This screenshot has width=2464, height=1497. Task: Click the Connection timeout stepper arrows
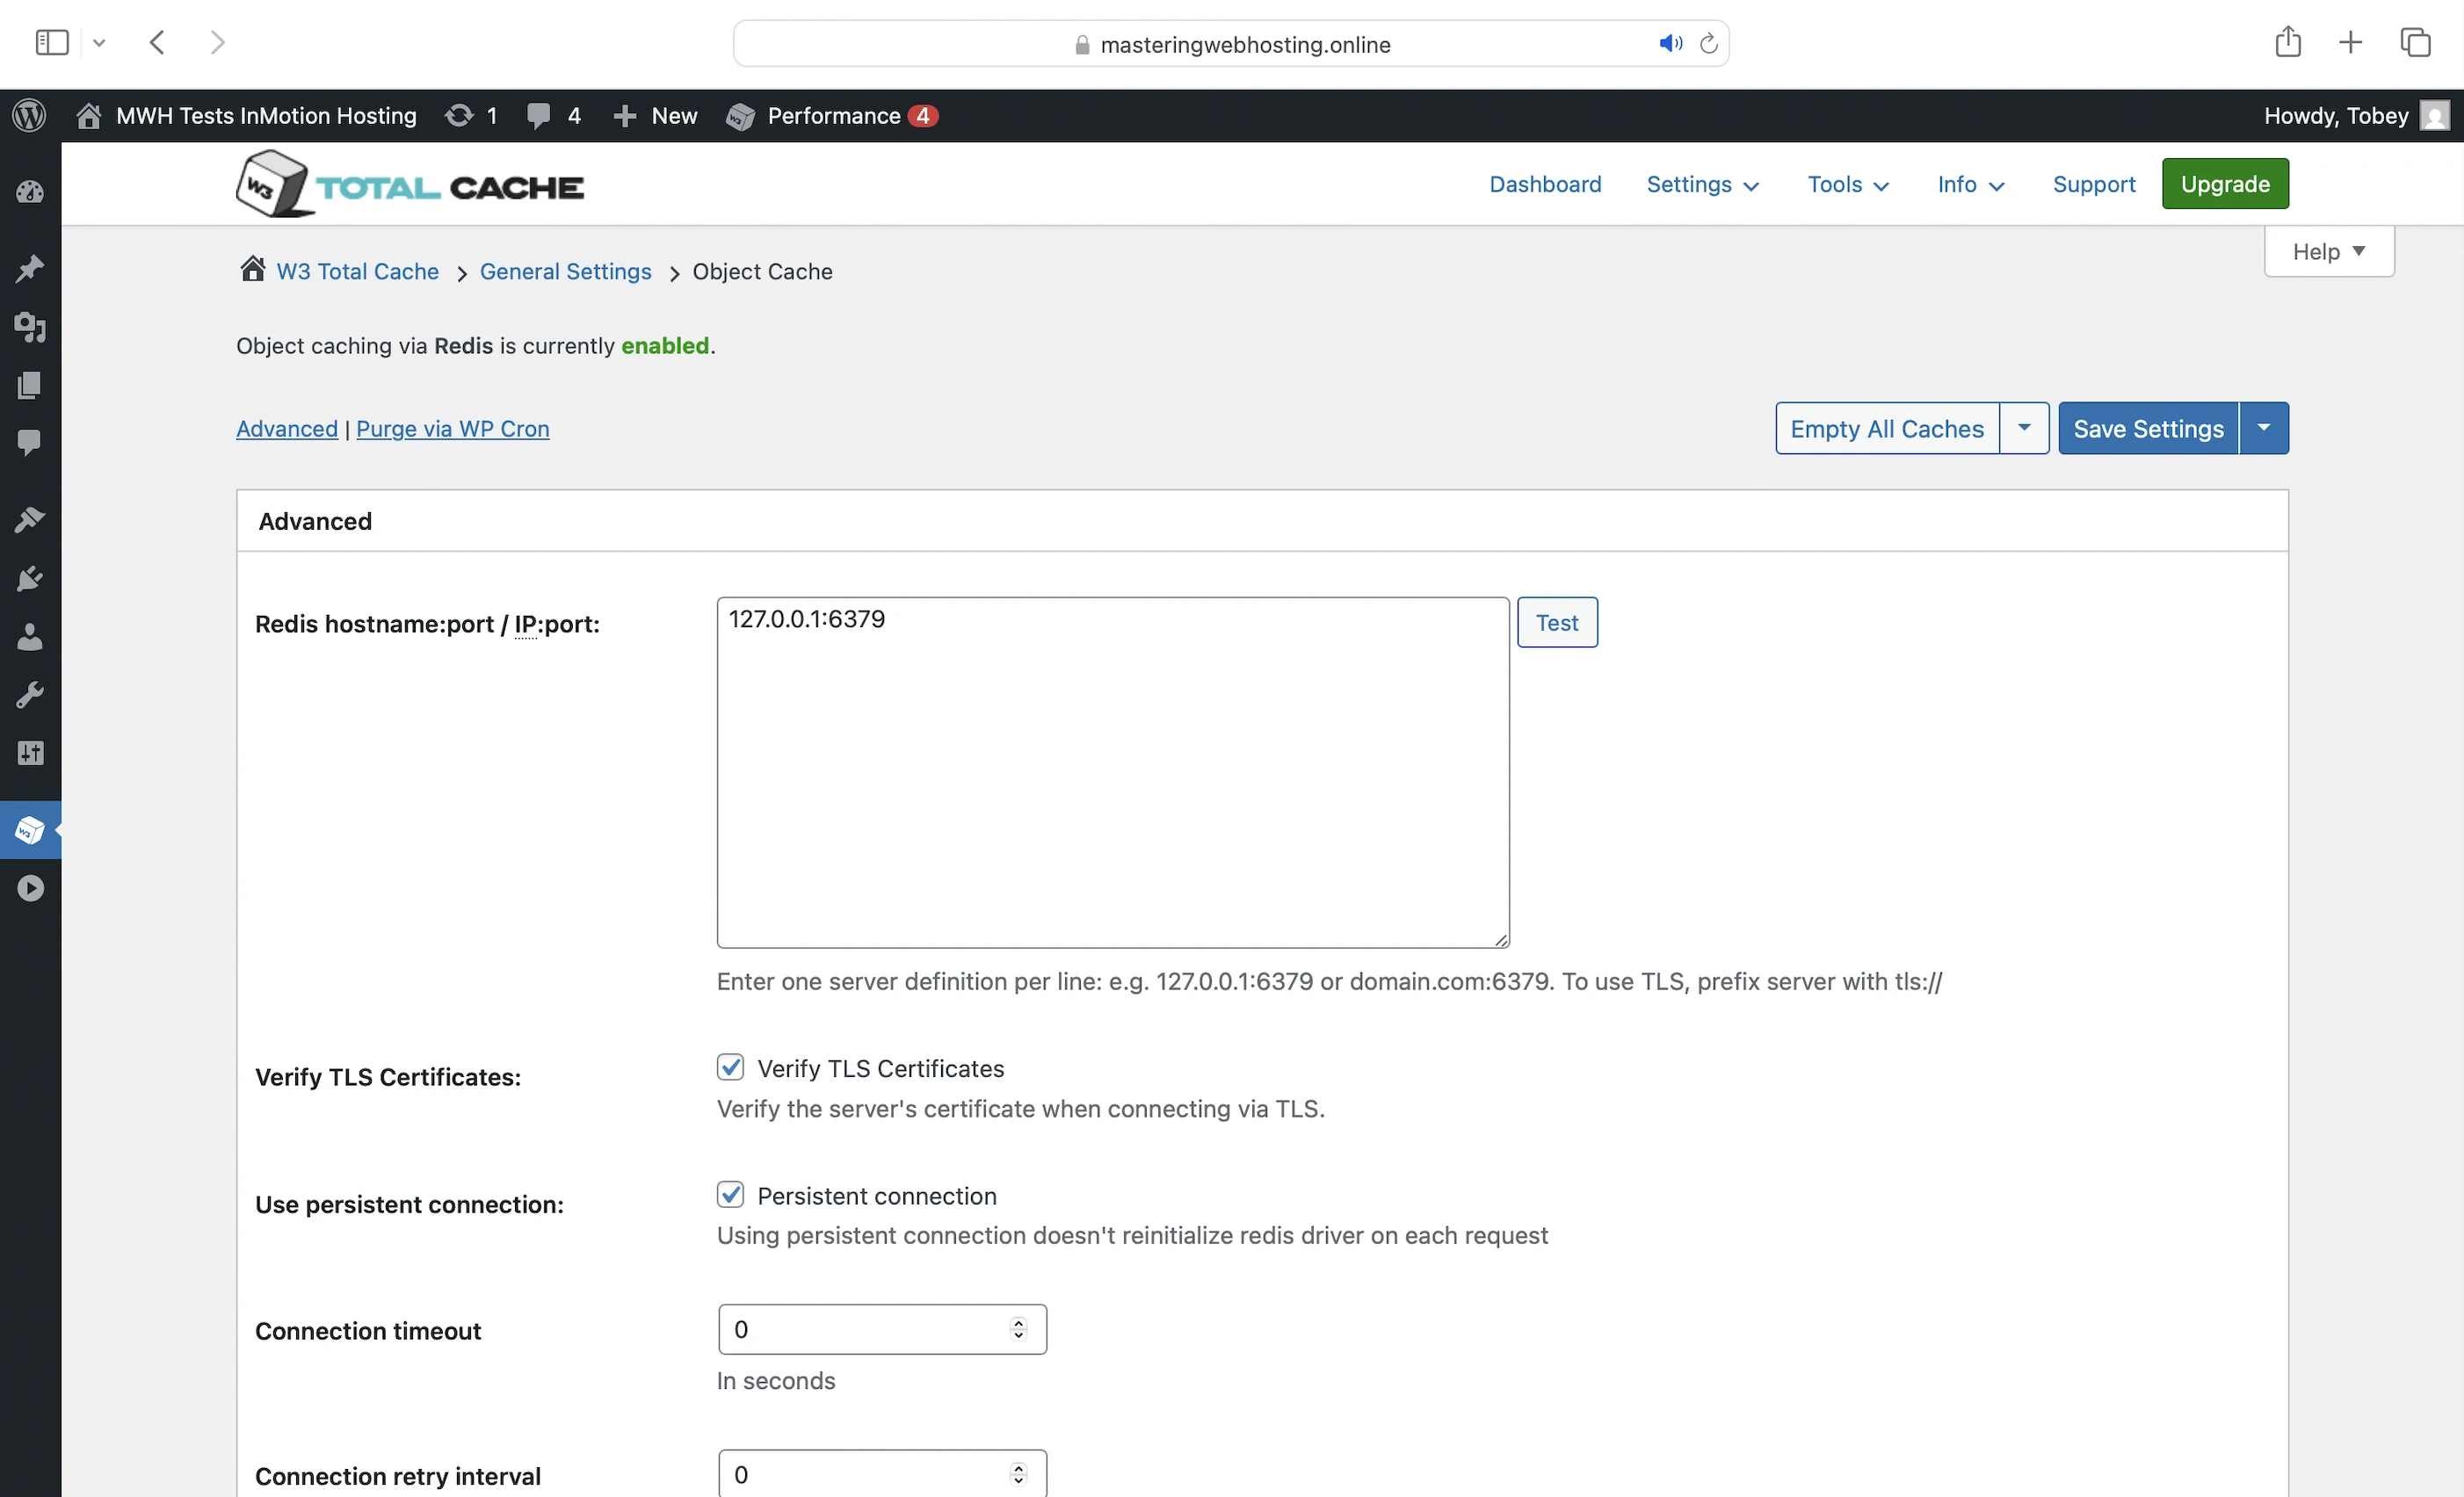[x=1018, y=1329]
